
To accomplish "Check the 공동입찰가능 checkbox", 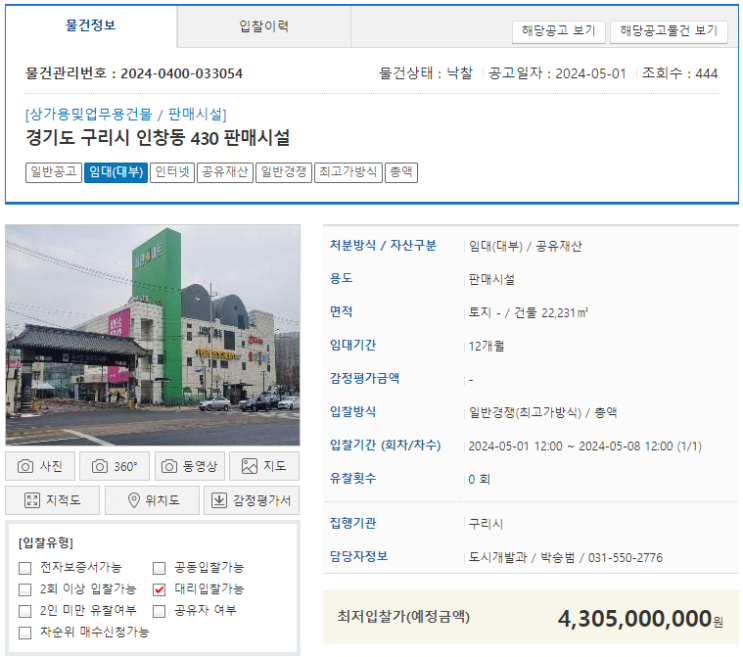I will coord(159,567).
